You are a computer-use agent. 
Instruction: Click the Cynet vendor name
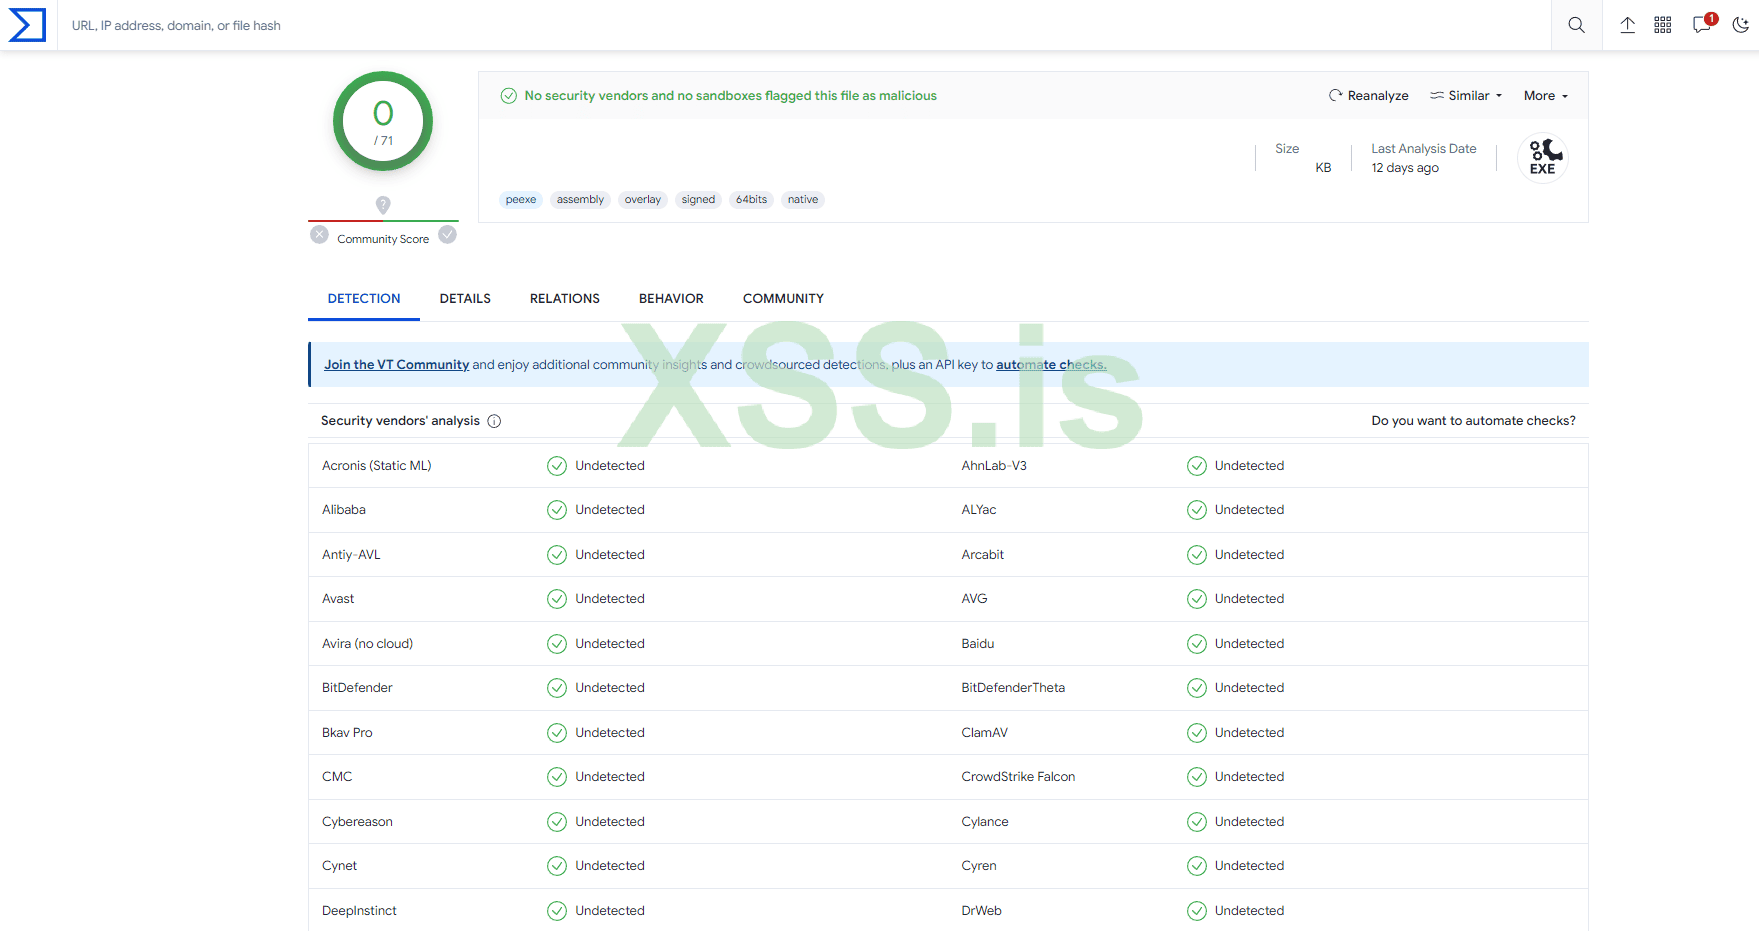point(339,866)
